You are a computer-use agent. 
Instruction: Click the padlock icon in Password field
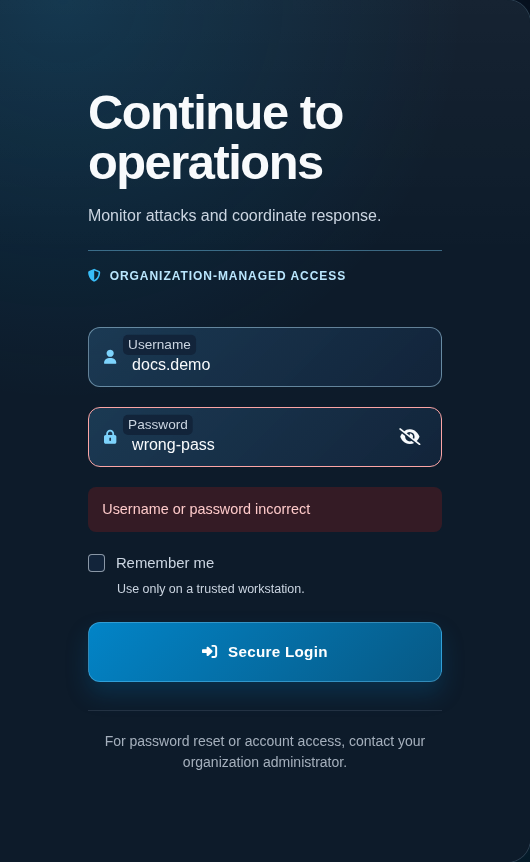click(x=110, y=437)
